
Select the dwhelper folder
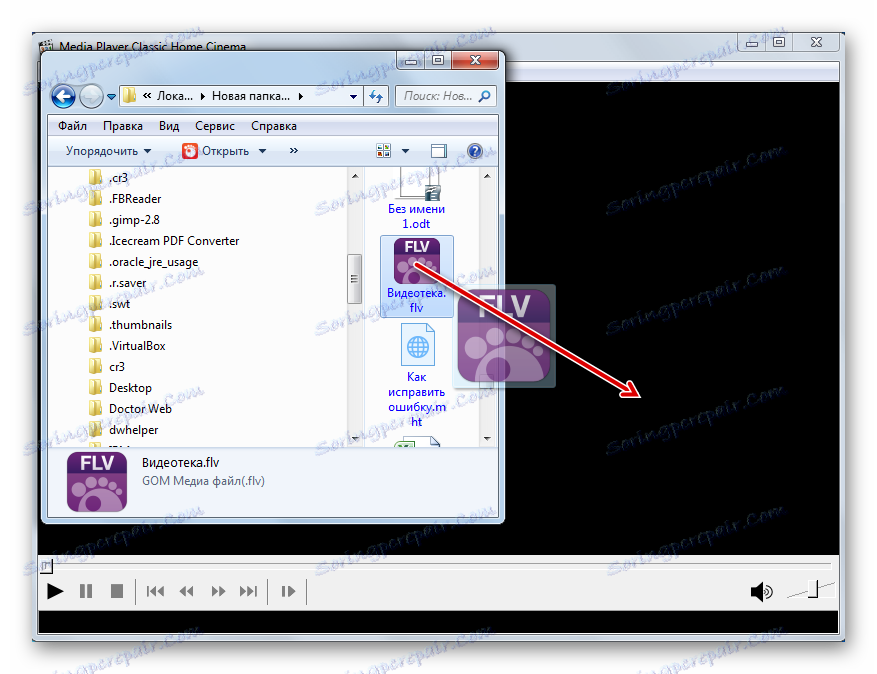pos(133,430)
